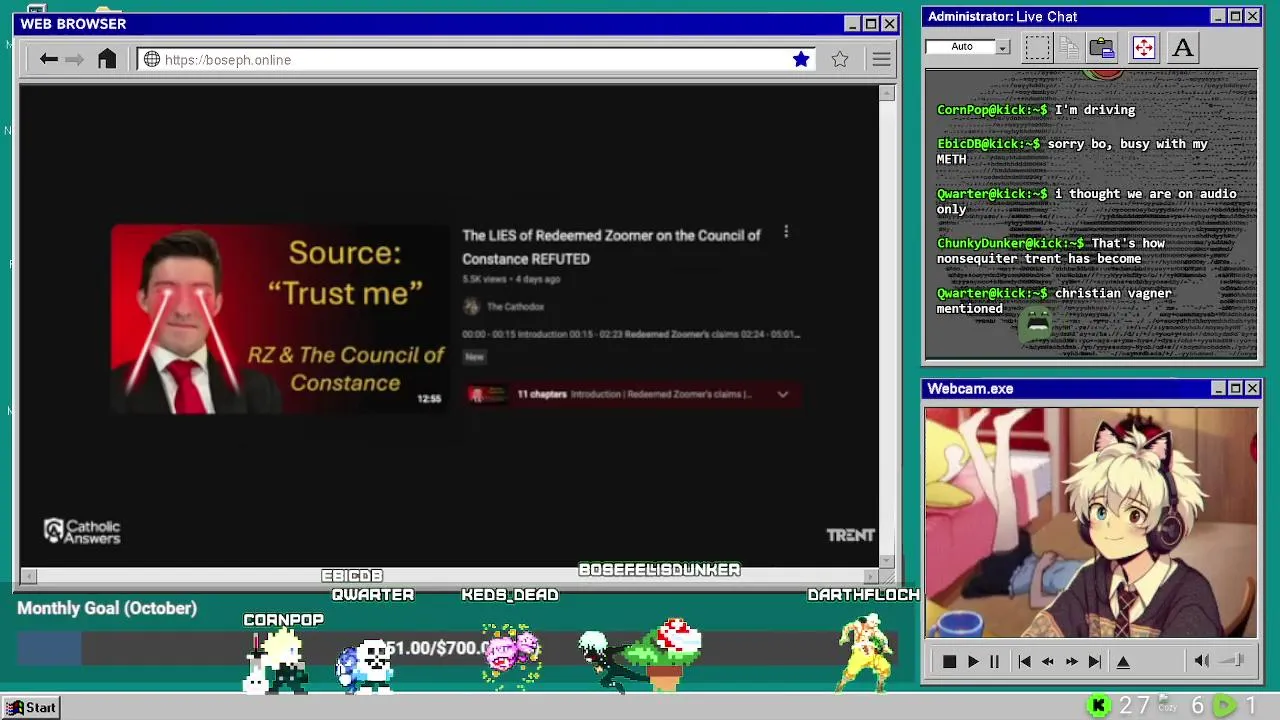Click the CORNPOP pixel character

(x=279, y=660)
